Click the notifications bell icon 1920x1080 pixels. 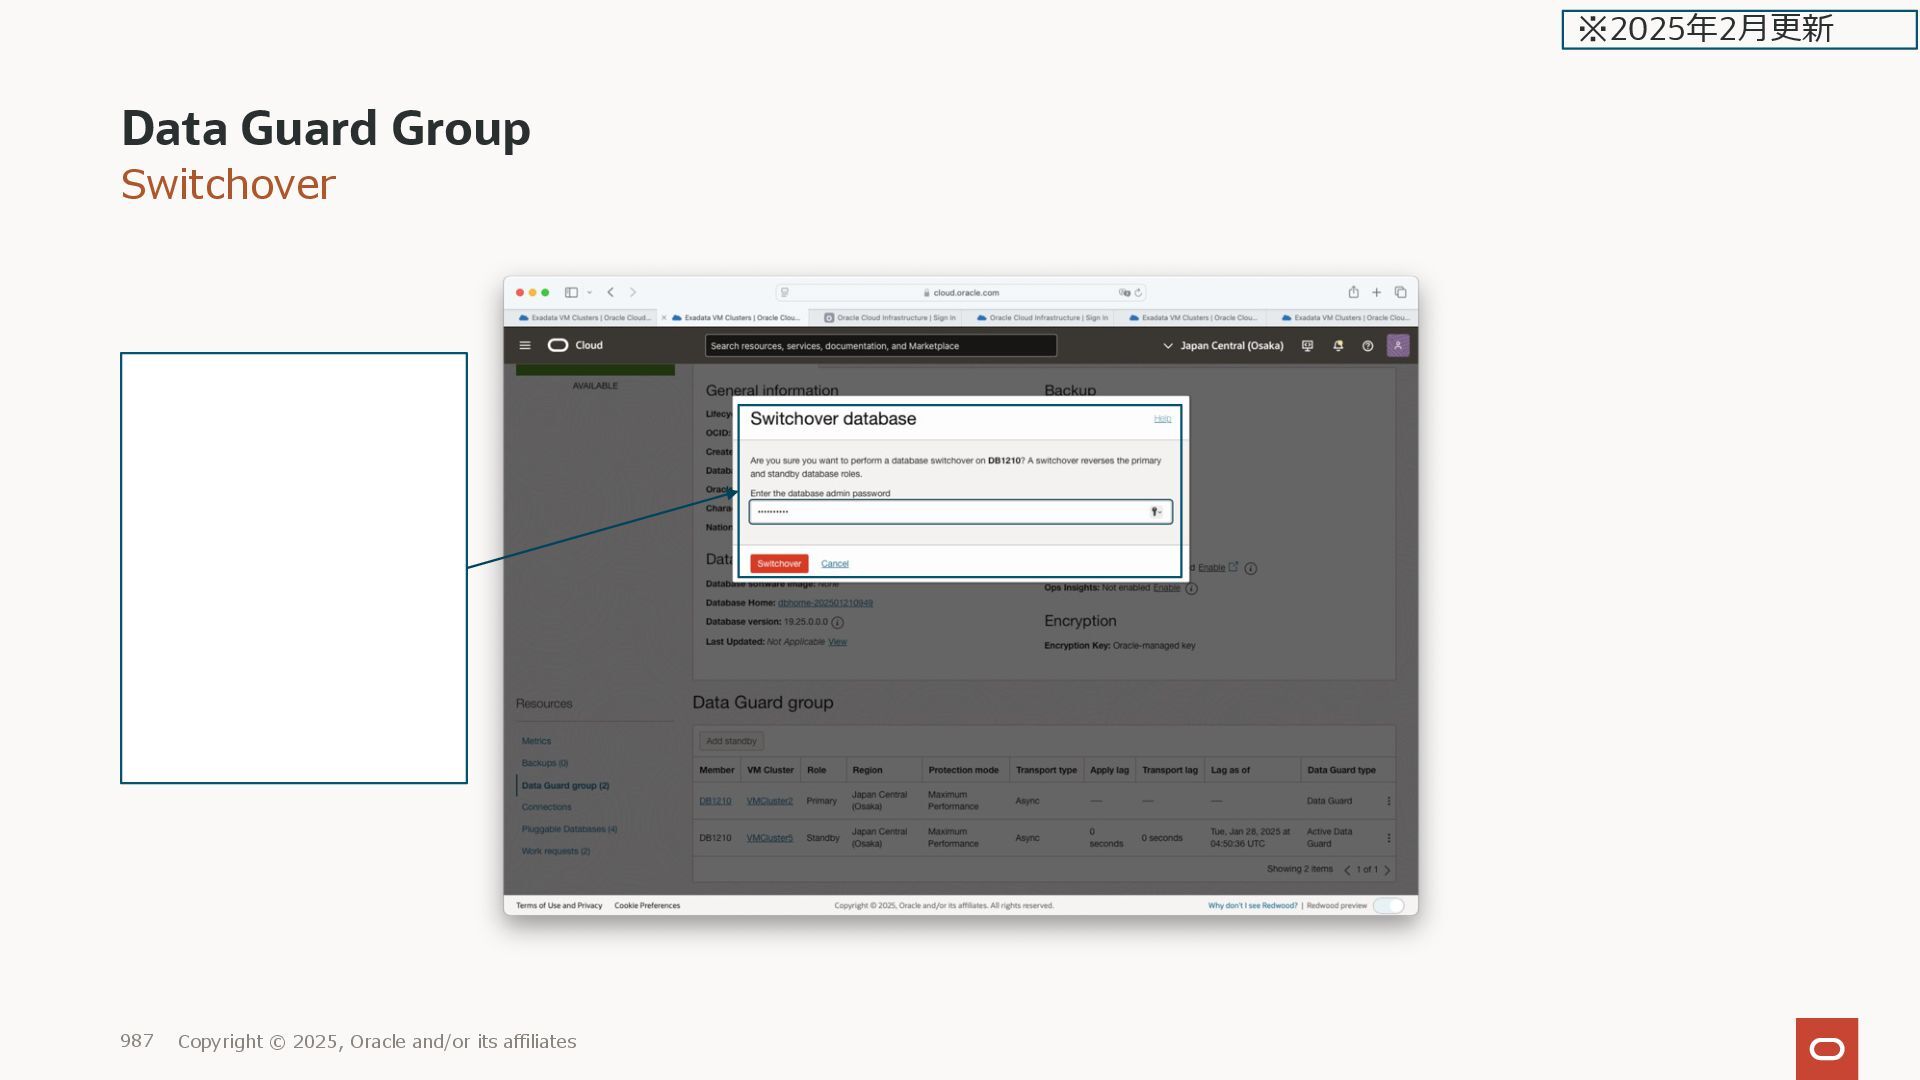tap(1338, 345)
